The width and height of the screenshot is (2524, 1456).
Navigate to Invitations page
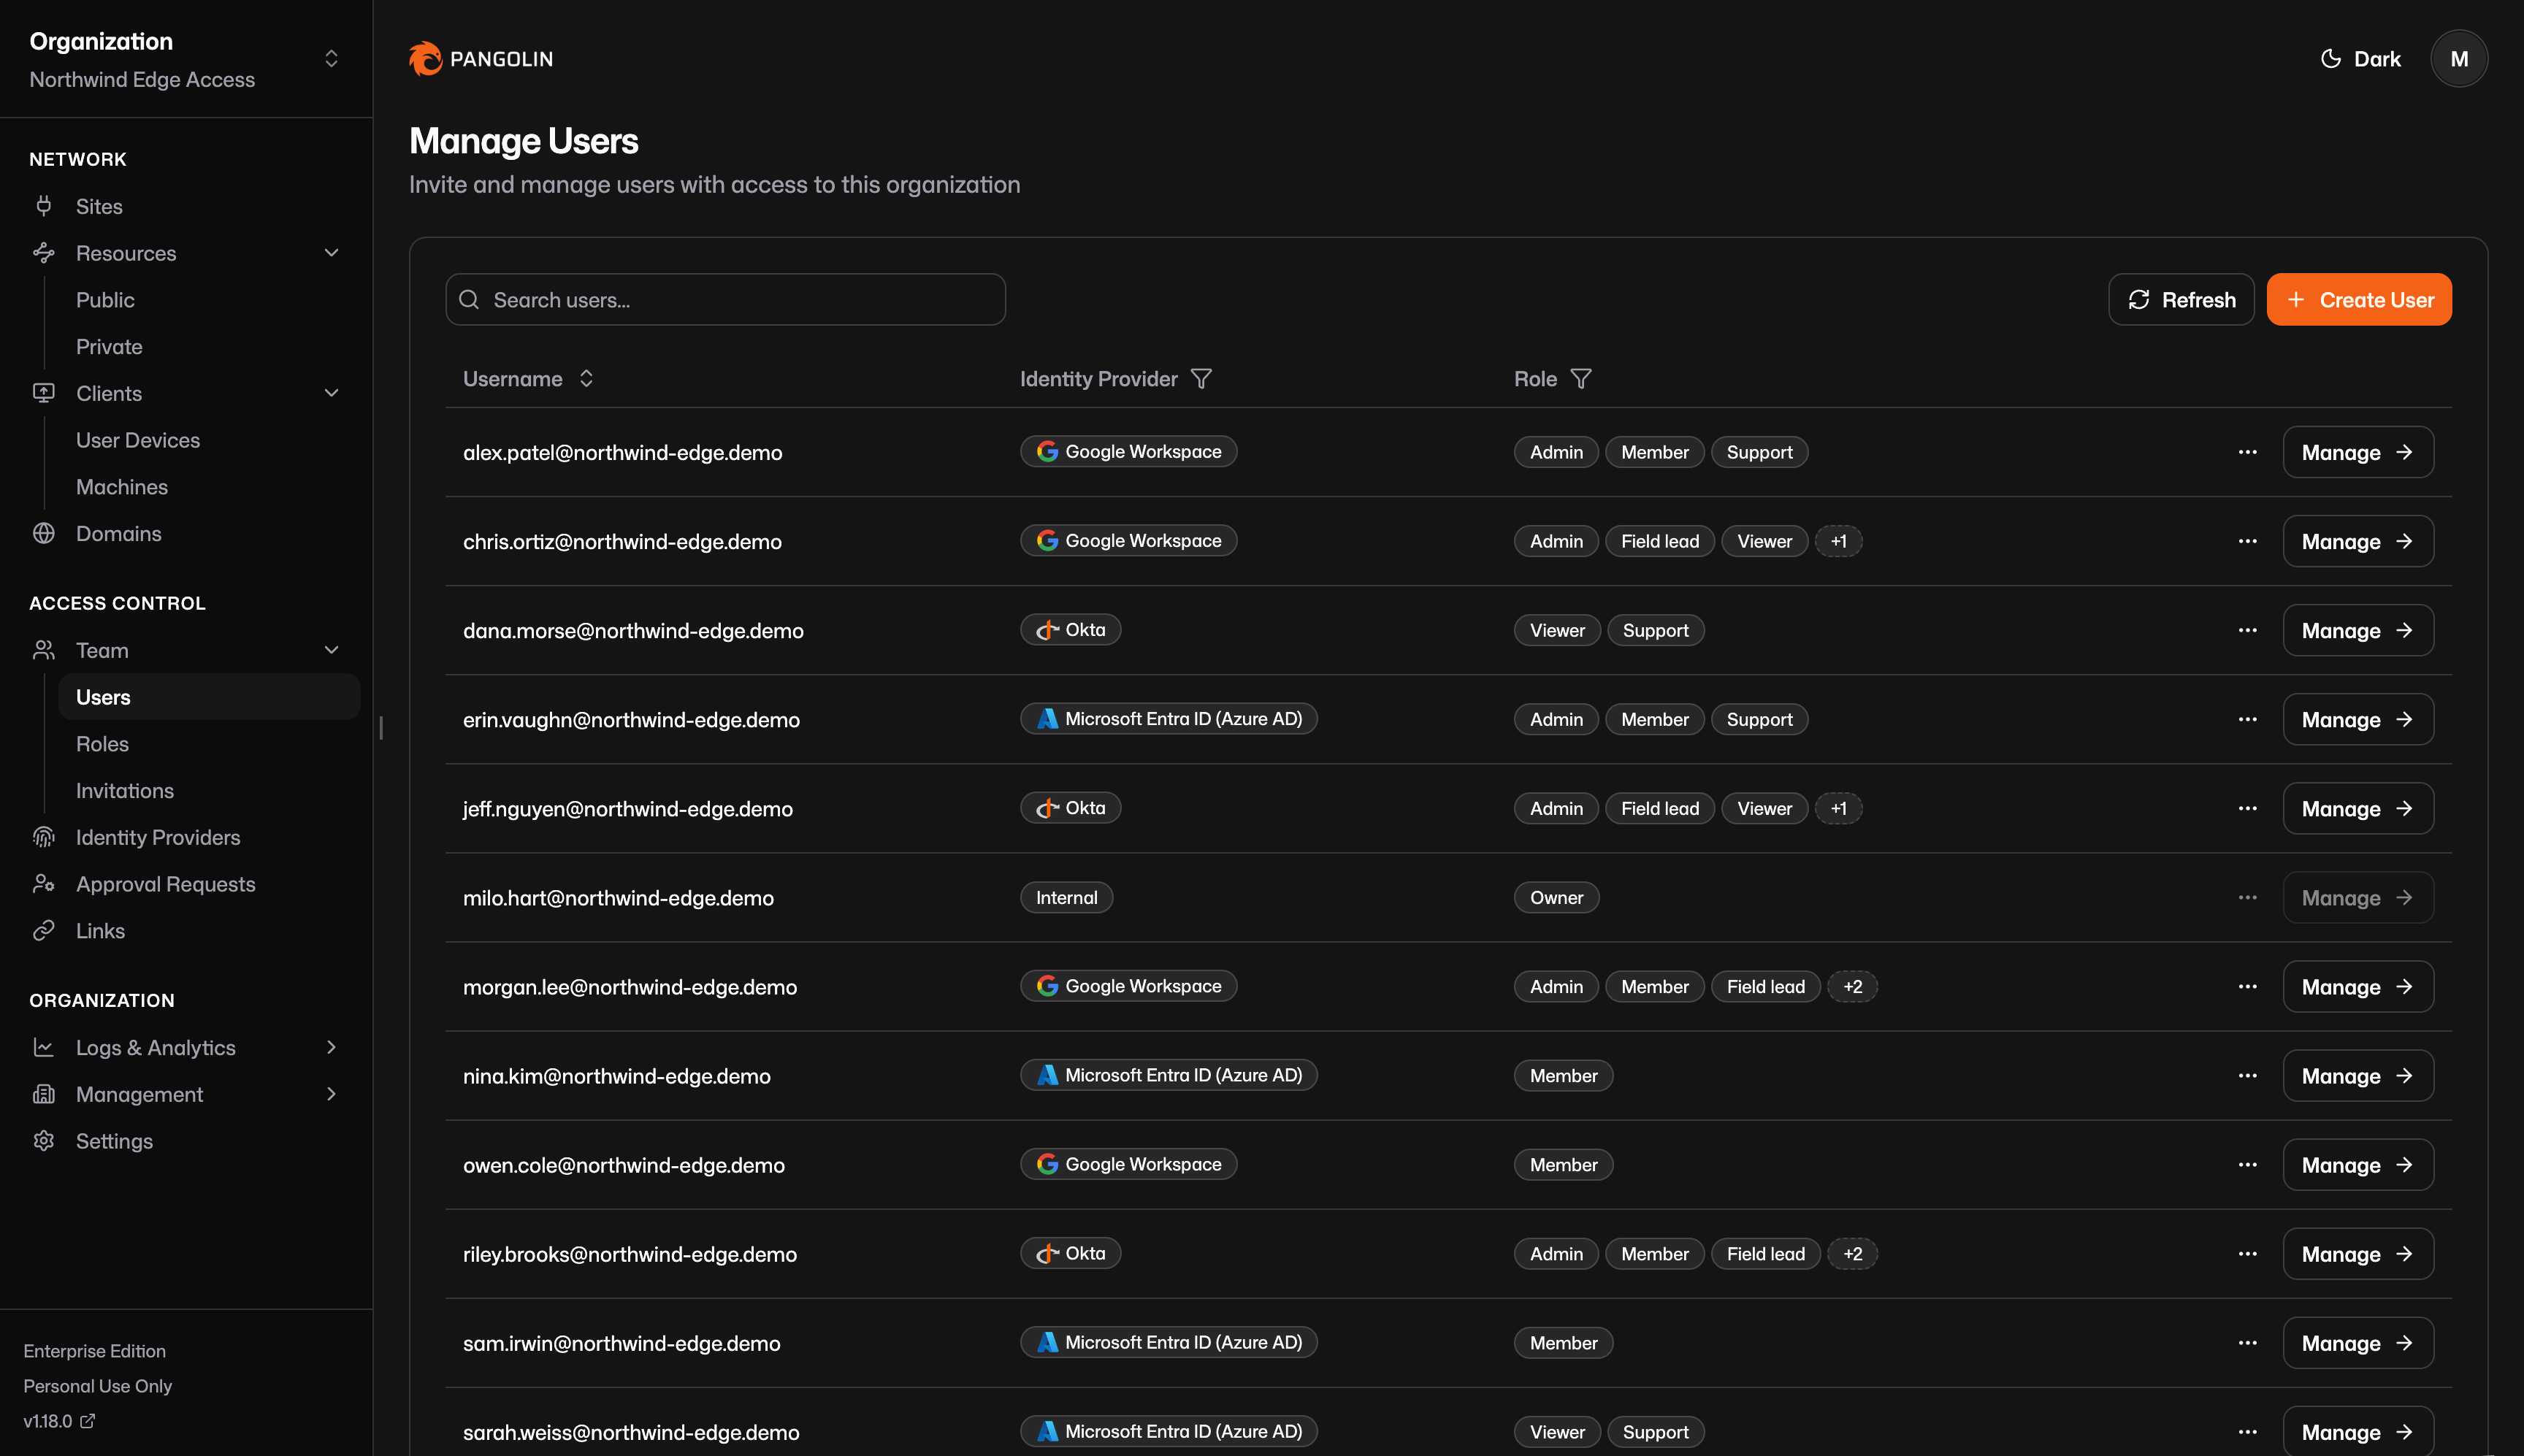click(x=125, y=790)
